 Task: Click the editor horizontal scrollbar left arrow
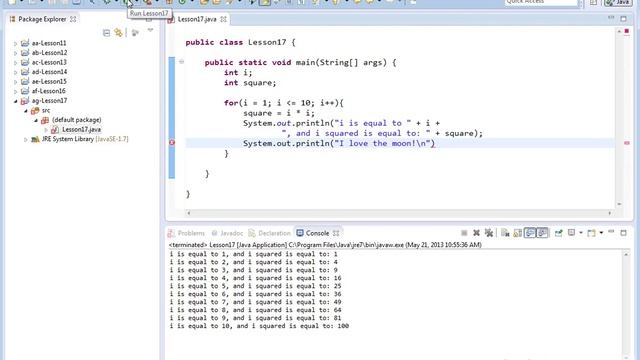pos(189,213)
